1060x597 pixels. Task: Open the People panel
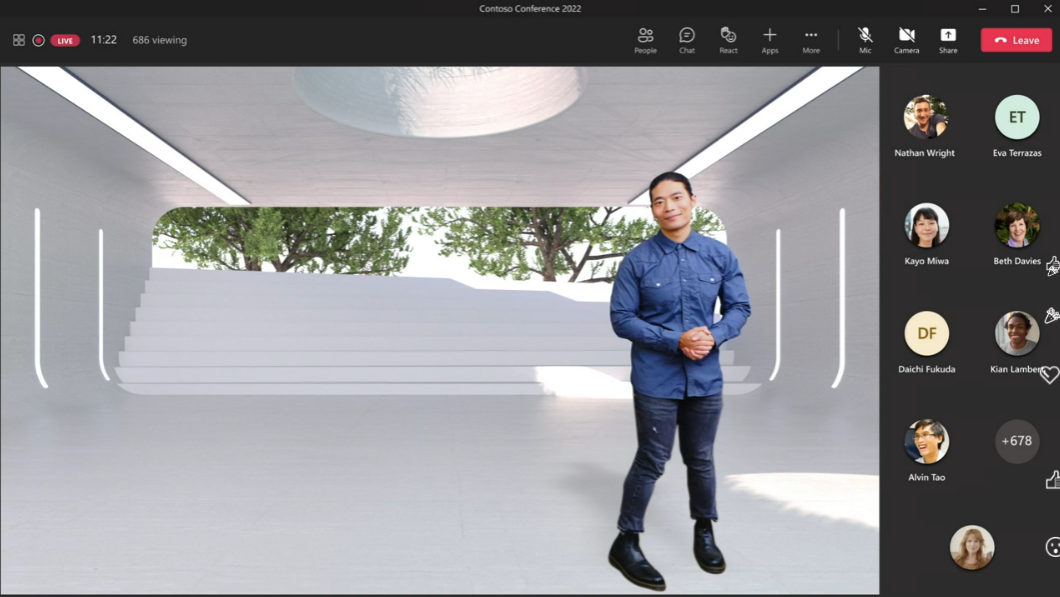pyautogui.click(x=645, y=40)
